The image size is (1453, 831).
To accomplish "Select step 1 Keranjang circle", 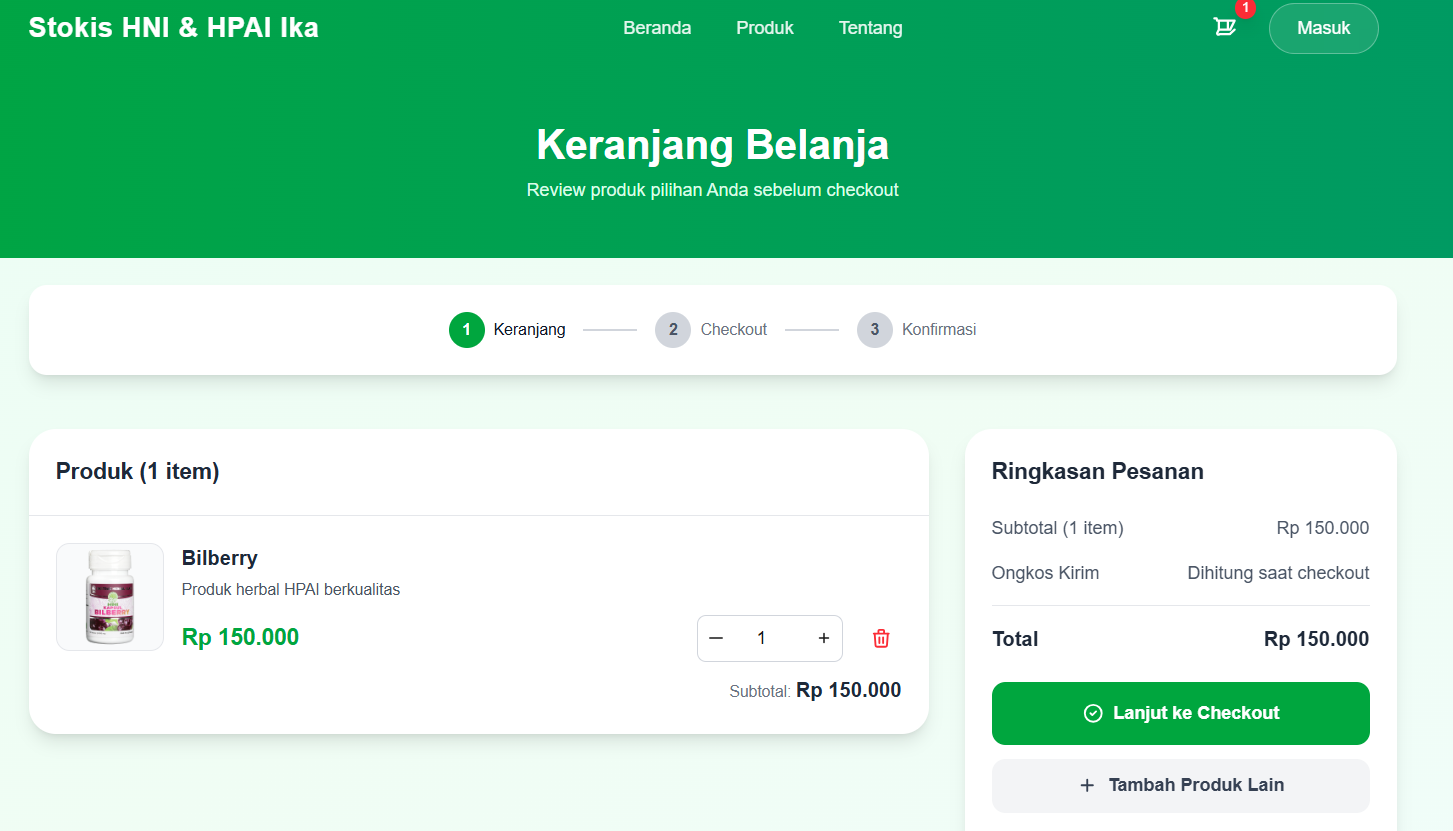I will [x=467, y=329].
